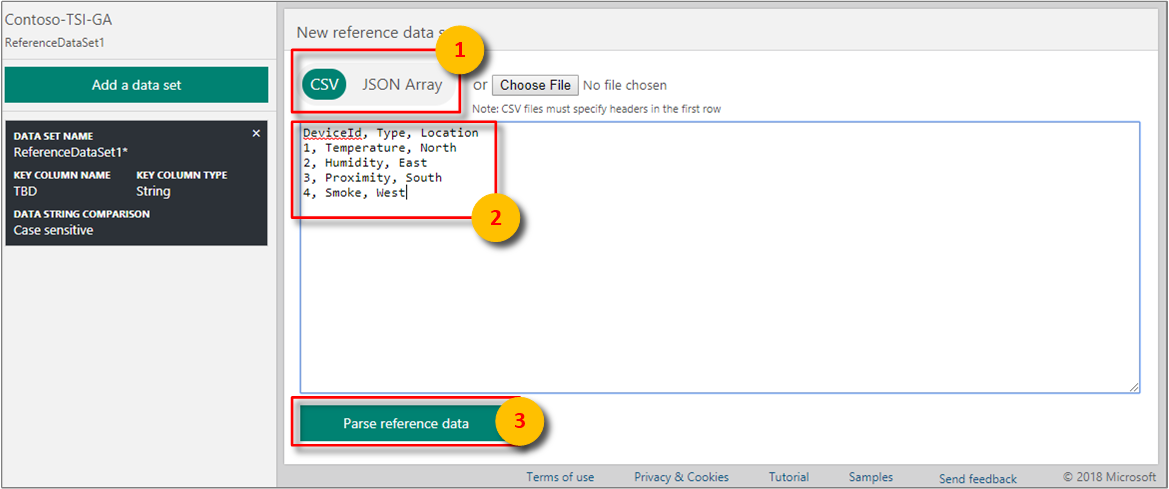
Task: Click the String key column type
Action: point(153,191)
